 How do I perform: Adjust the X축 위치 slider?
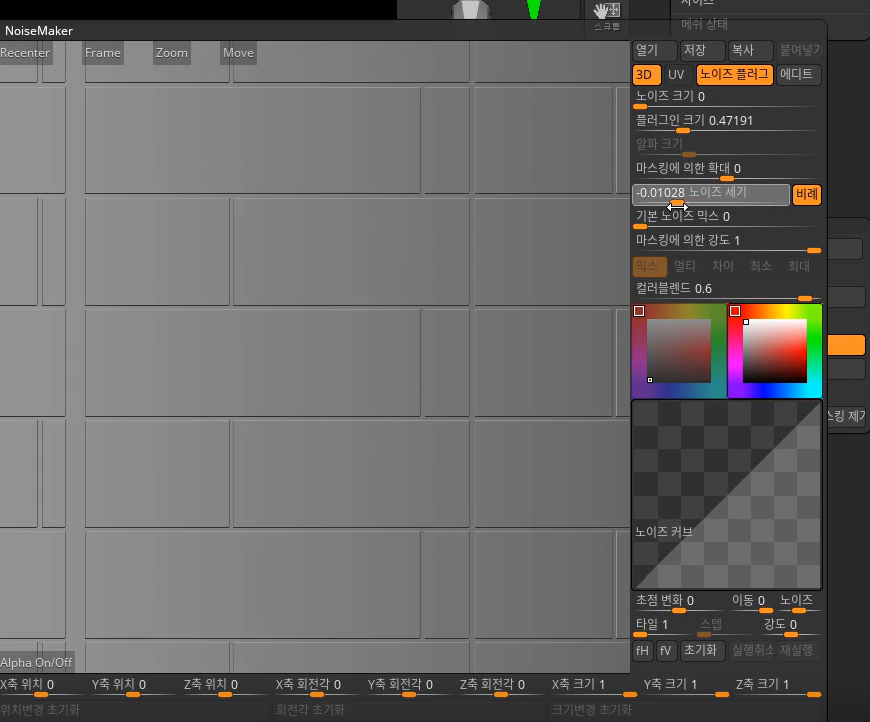tap(41, 687)
